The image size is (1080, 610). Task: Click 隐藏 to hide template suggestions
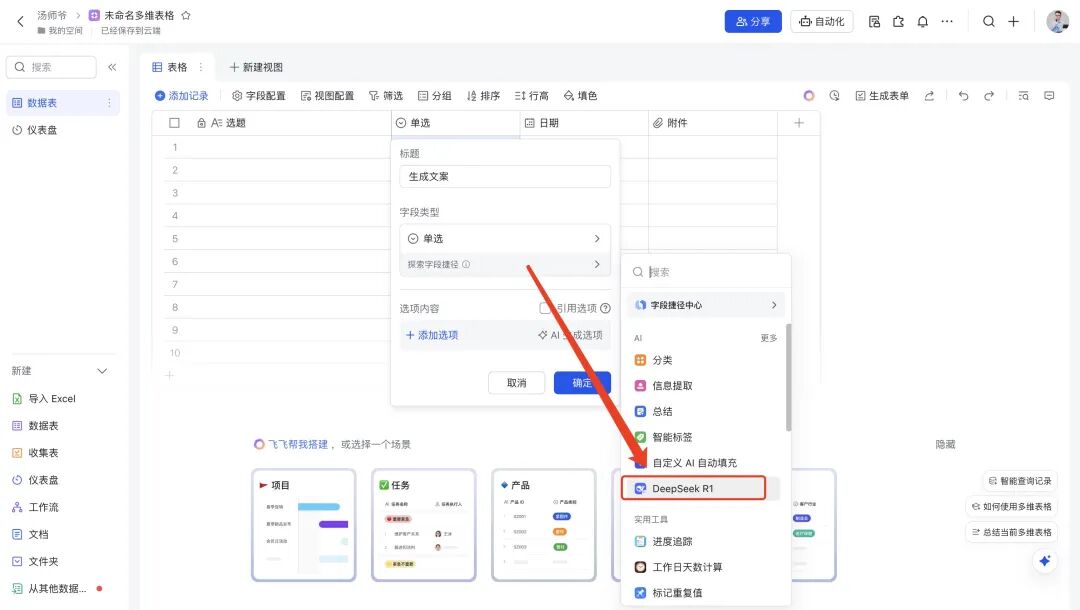coord(945,445)
